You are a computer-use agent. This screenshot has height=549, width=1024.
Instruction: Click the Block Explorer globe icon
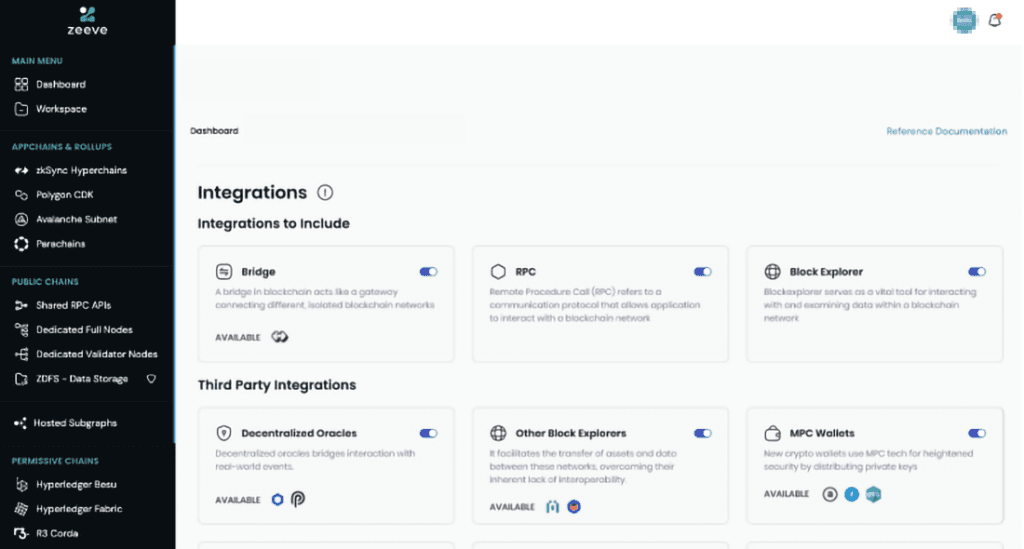(773, 272)
